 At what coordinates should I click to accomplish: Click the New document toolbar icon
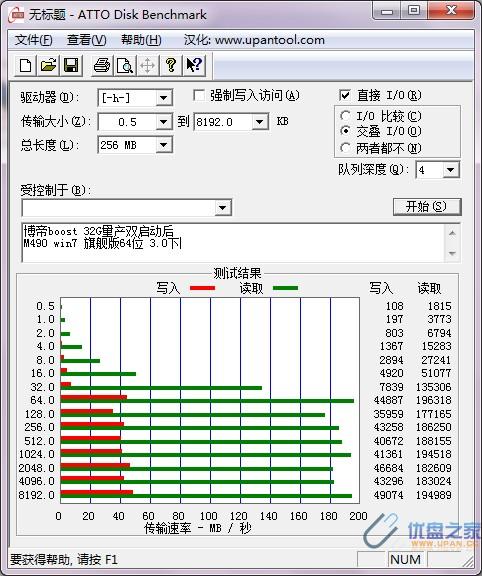coord(25,65)
